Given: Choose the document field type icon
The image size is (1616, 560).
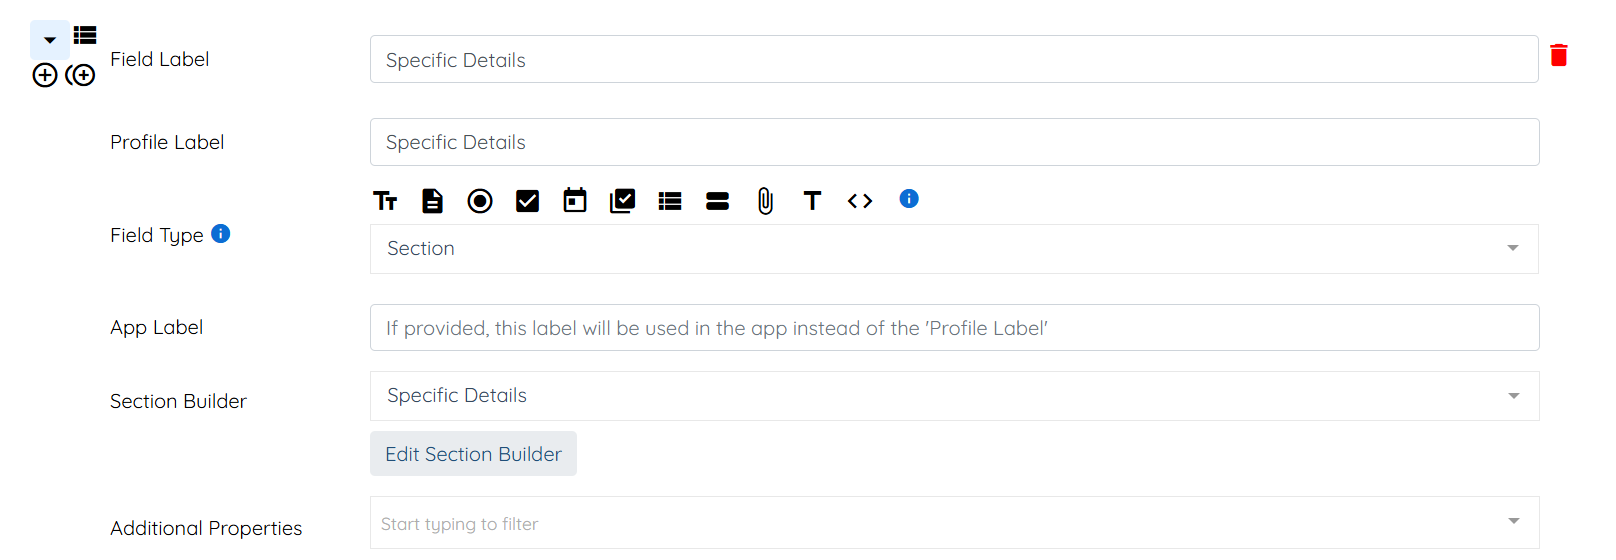Looking at the screenshot, I should tap(432, 201).
